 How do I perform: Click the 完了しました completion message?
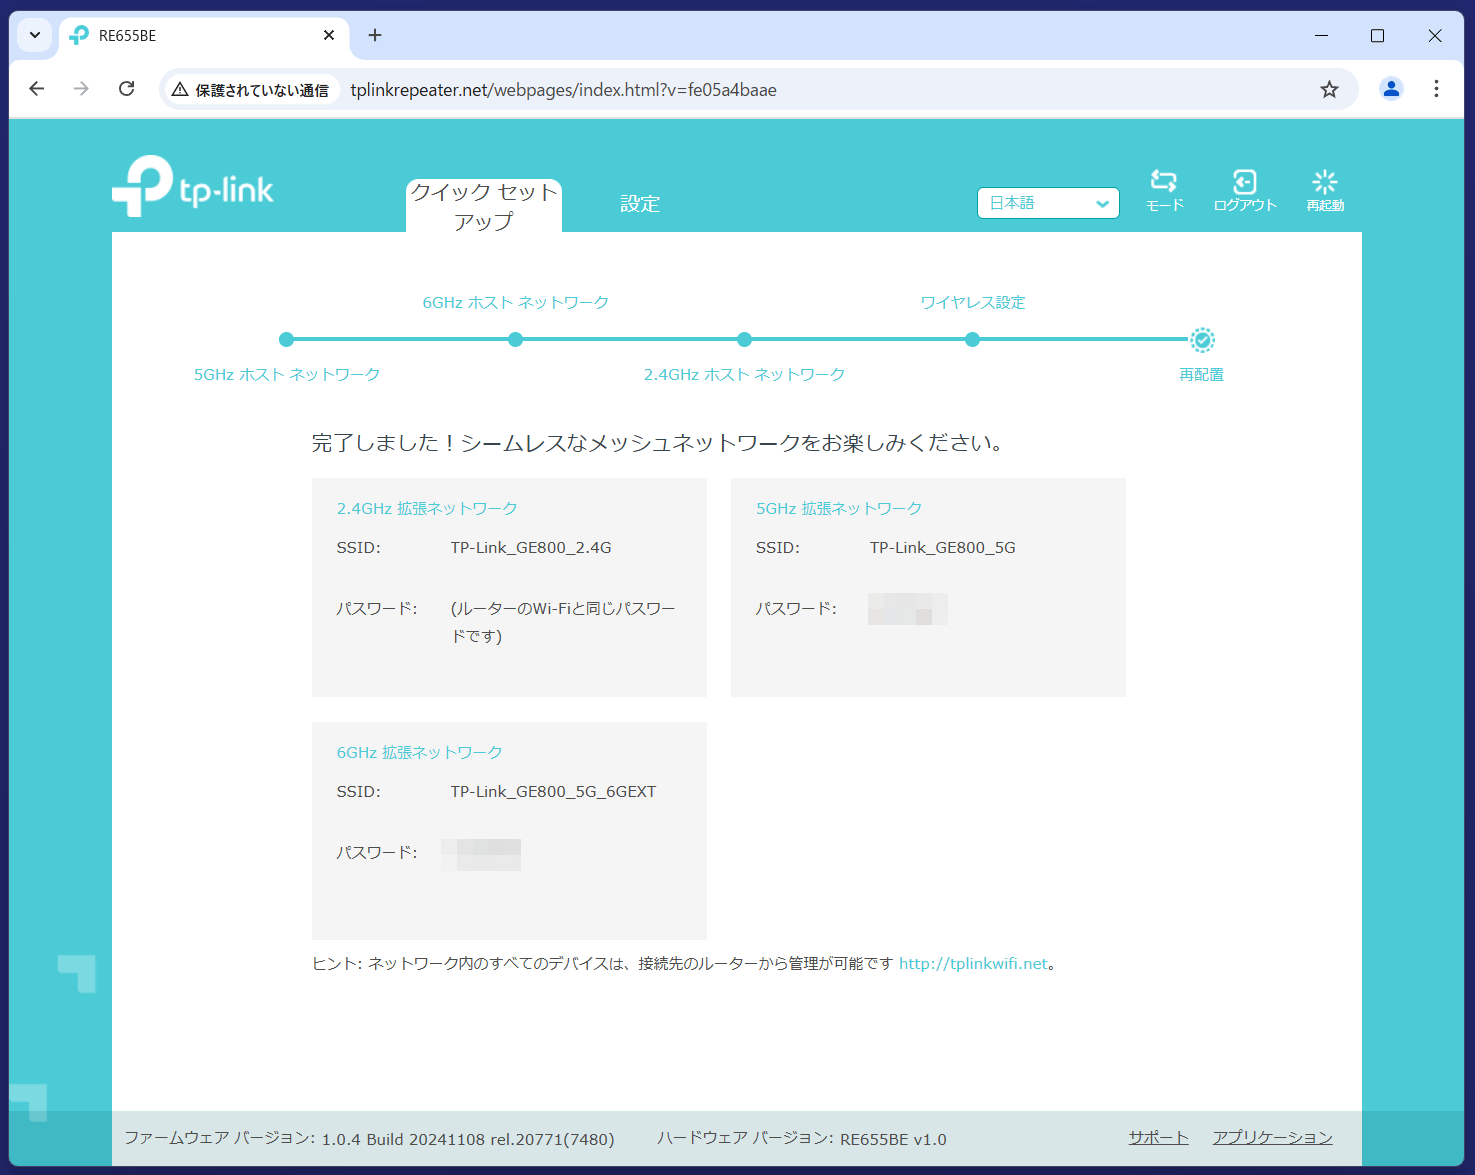tap(658, 443)
